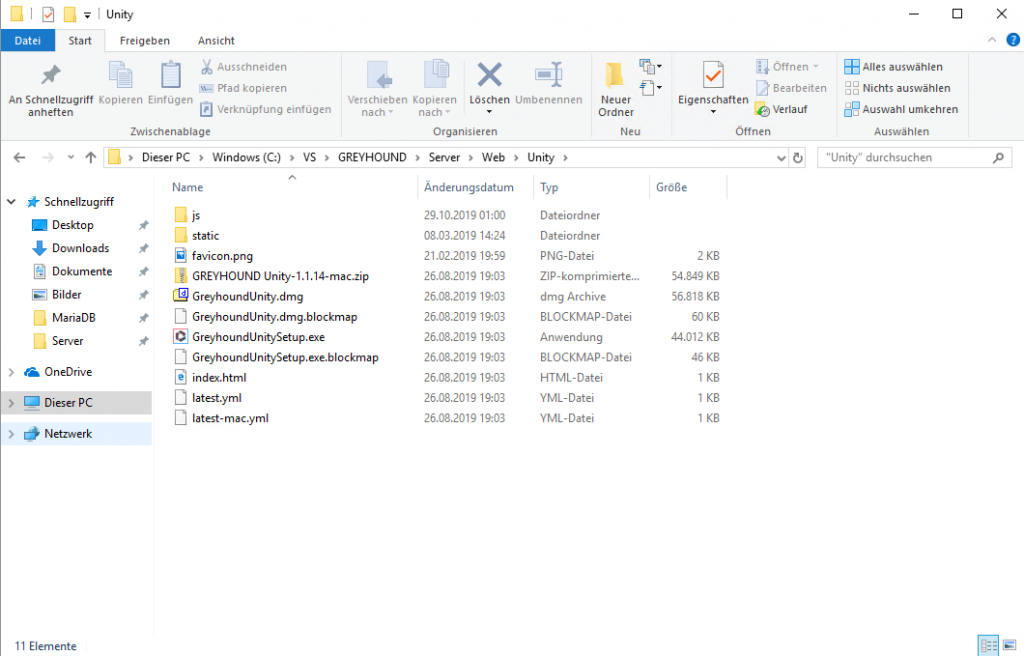Viewport: 1024px width, 656px height.
Task: Open Downloads in the navigation pane
Action: tap(80, 248)
